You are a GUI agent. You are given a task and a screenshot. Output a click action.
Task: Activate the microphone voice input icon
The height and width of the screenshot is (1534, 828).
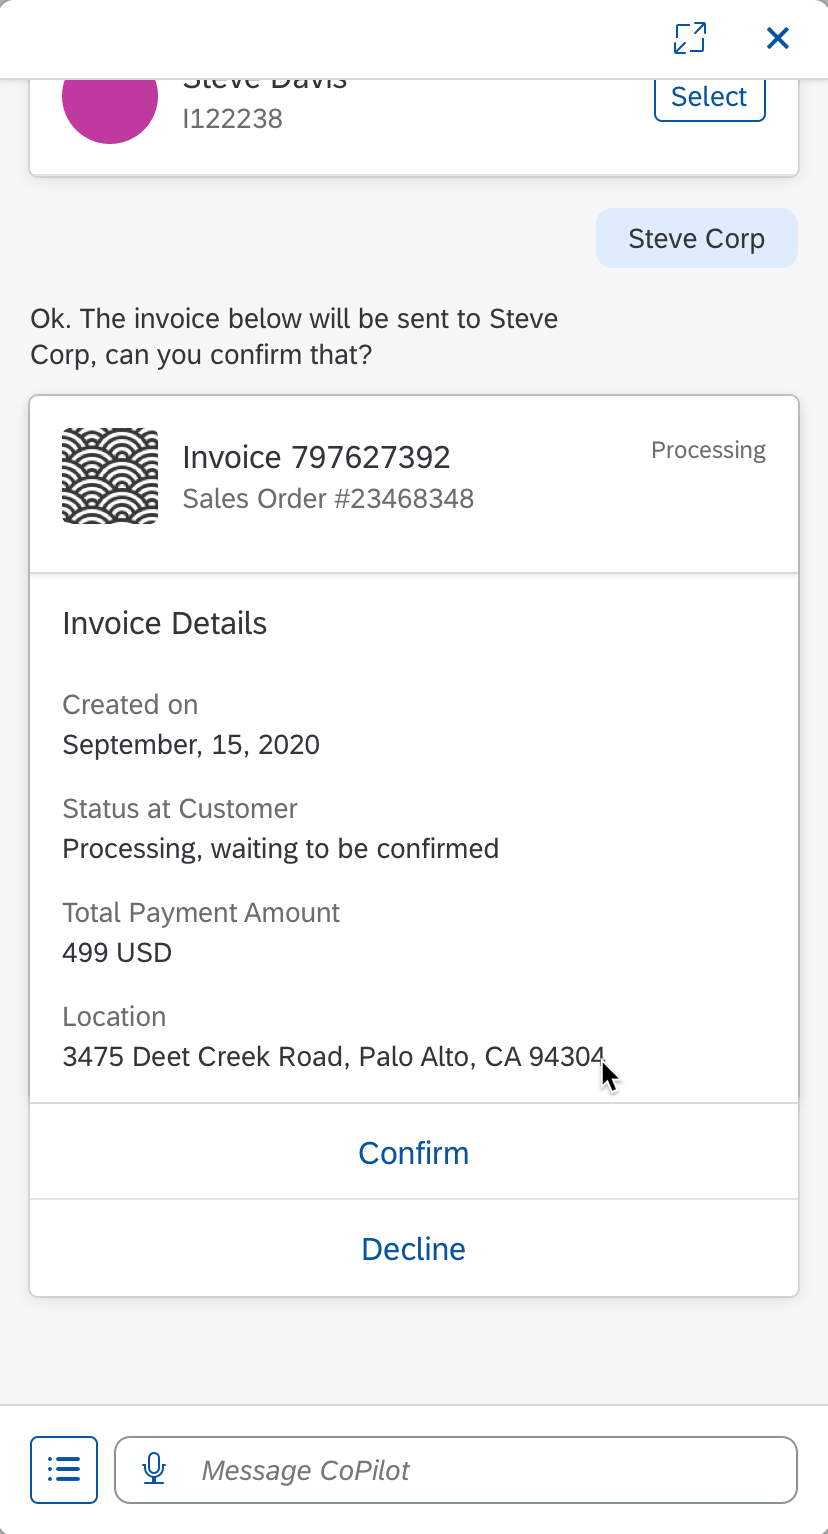tap(154, 1469)
